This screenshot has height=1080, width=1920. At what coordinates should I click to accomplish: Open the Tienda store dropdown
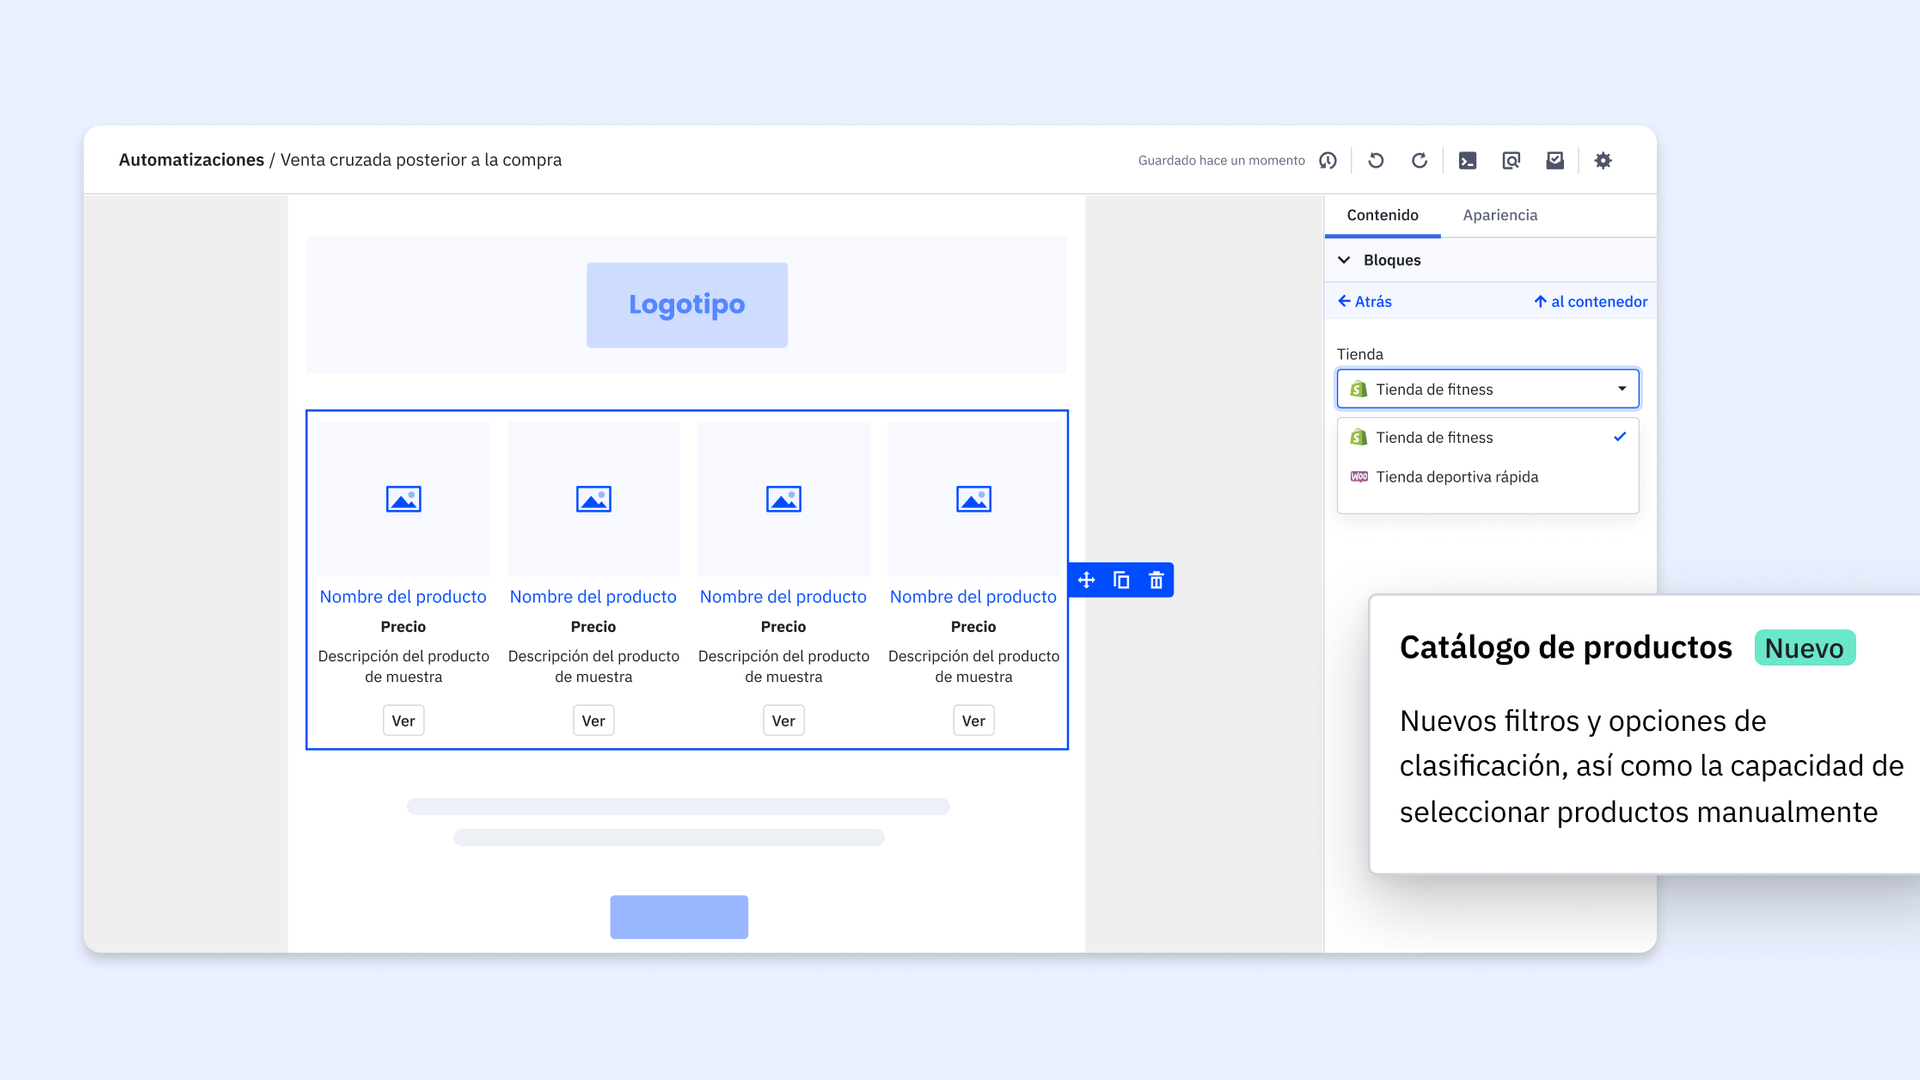pyautogui.click(x=1487, y=389)
